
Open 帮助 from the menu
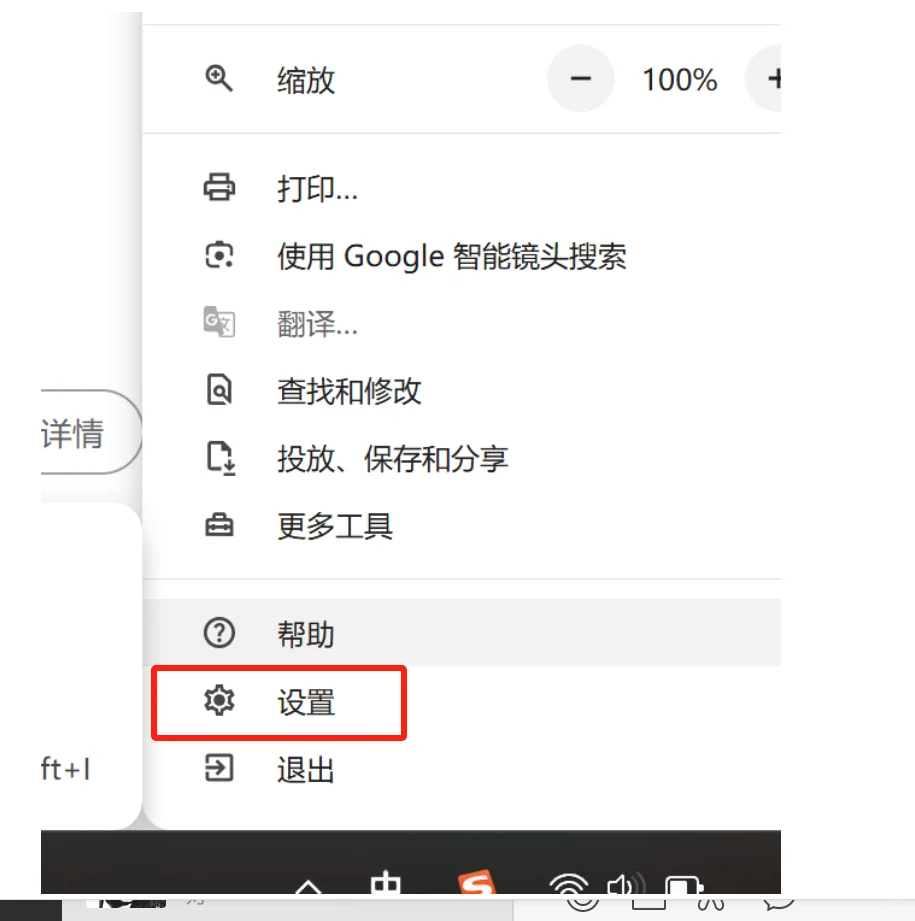305,632
